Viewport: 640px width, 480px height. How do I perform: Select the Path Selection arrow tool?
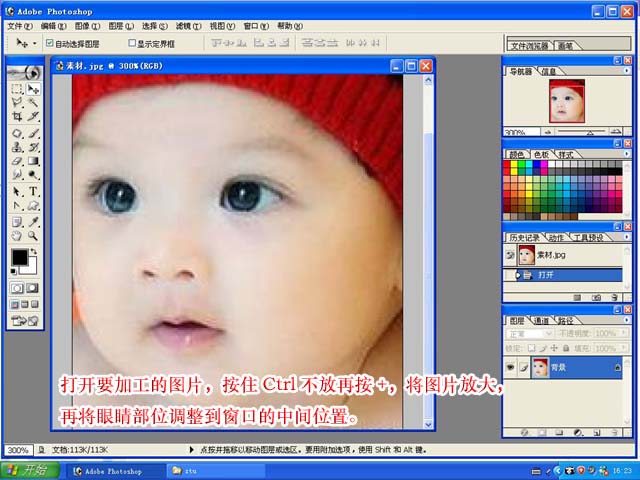click(x=17, y=191)
